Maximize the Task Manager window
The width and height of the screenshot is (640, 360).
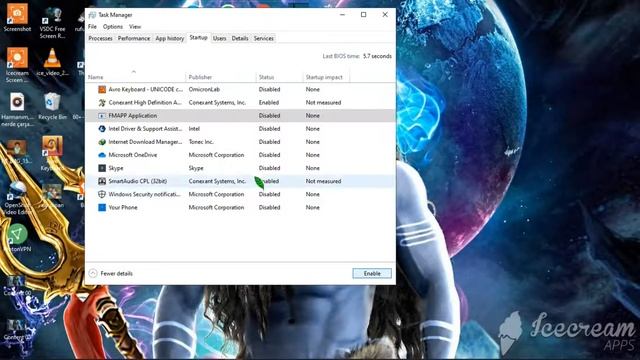[363, 15]
